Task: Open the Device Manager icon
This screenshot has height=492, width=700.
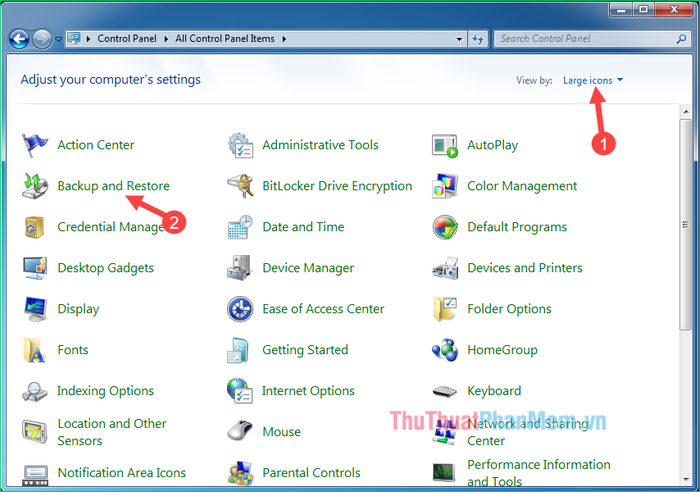Action: coord(239,268)
